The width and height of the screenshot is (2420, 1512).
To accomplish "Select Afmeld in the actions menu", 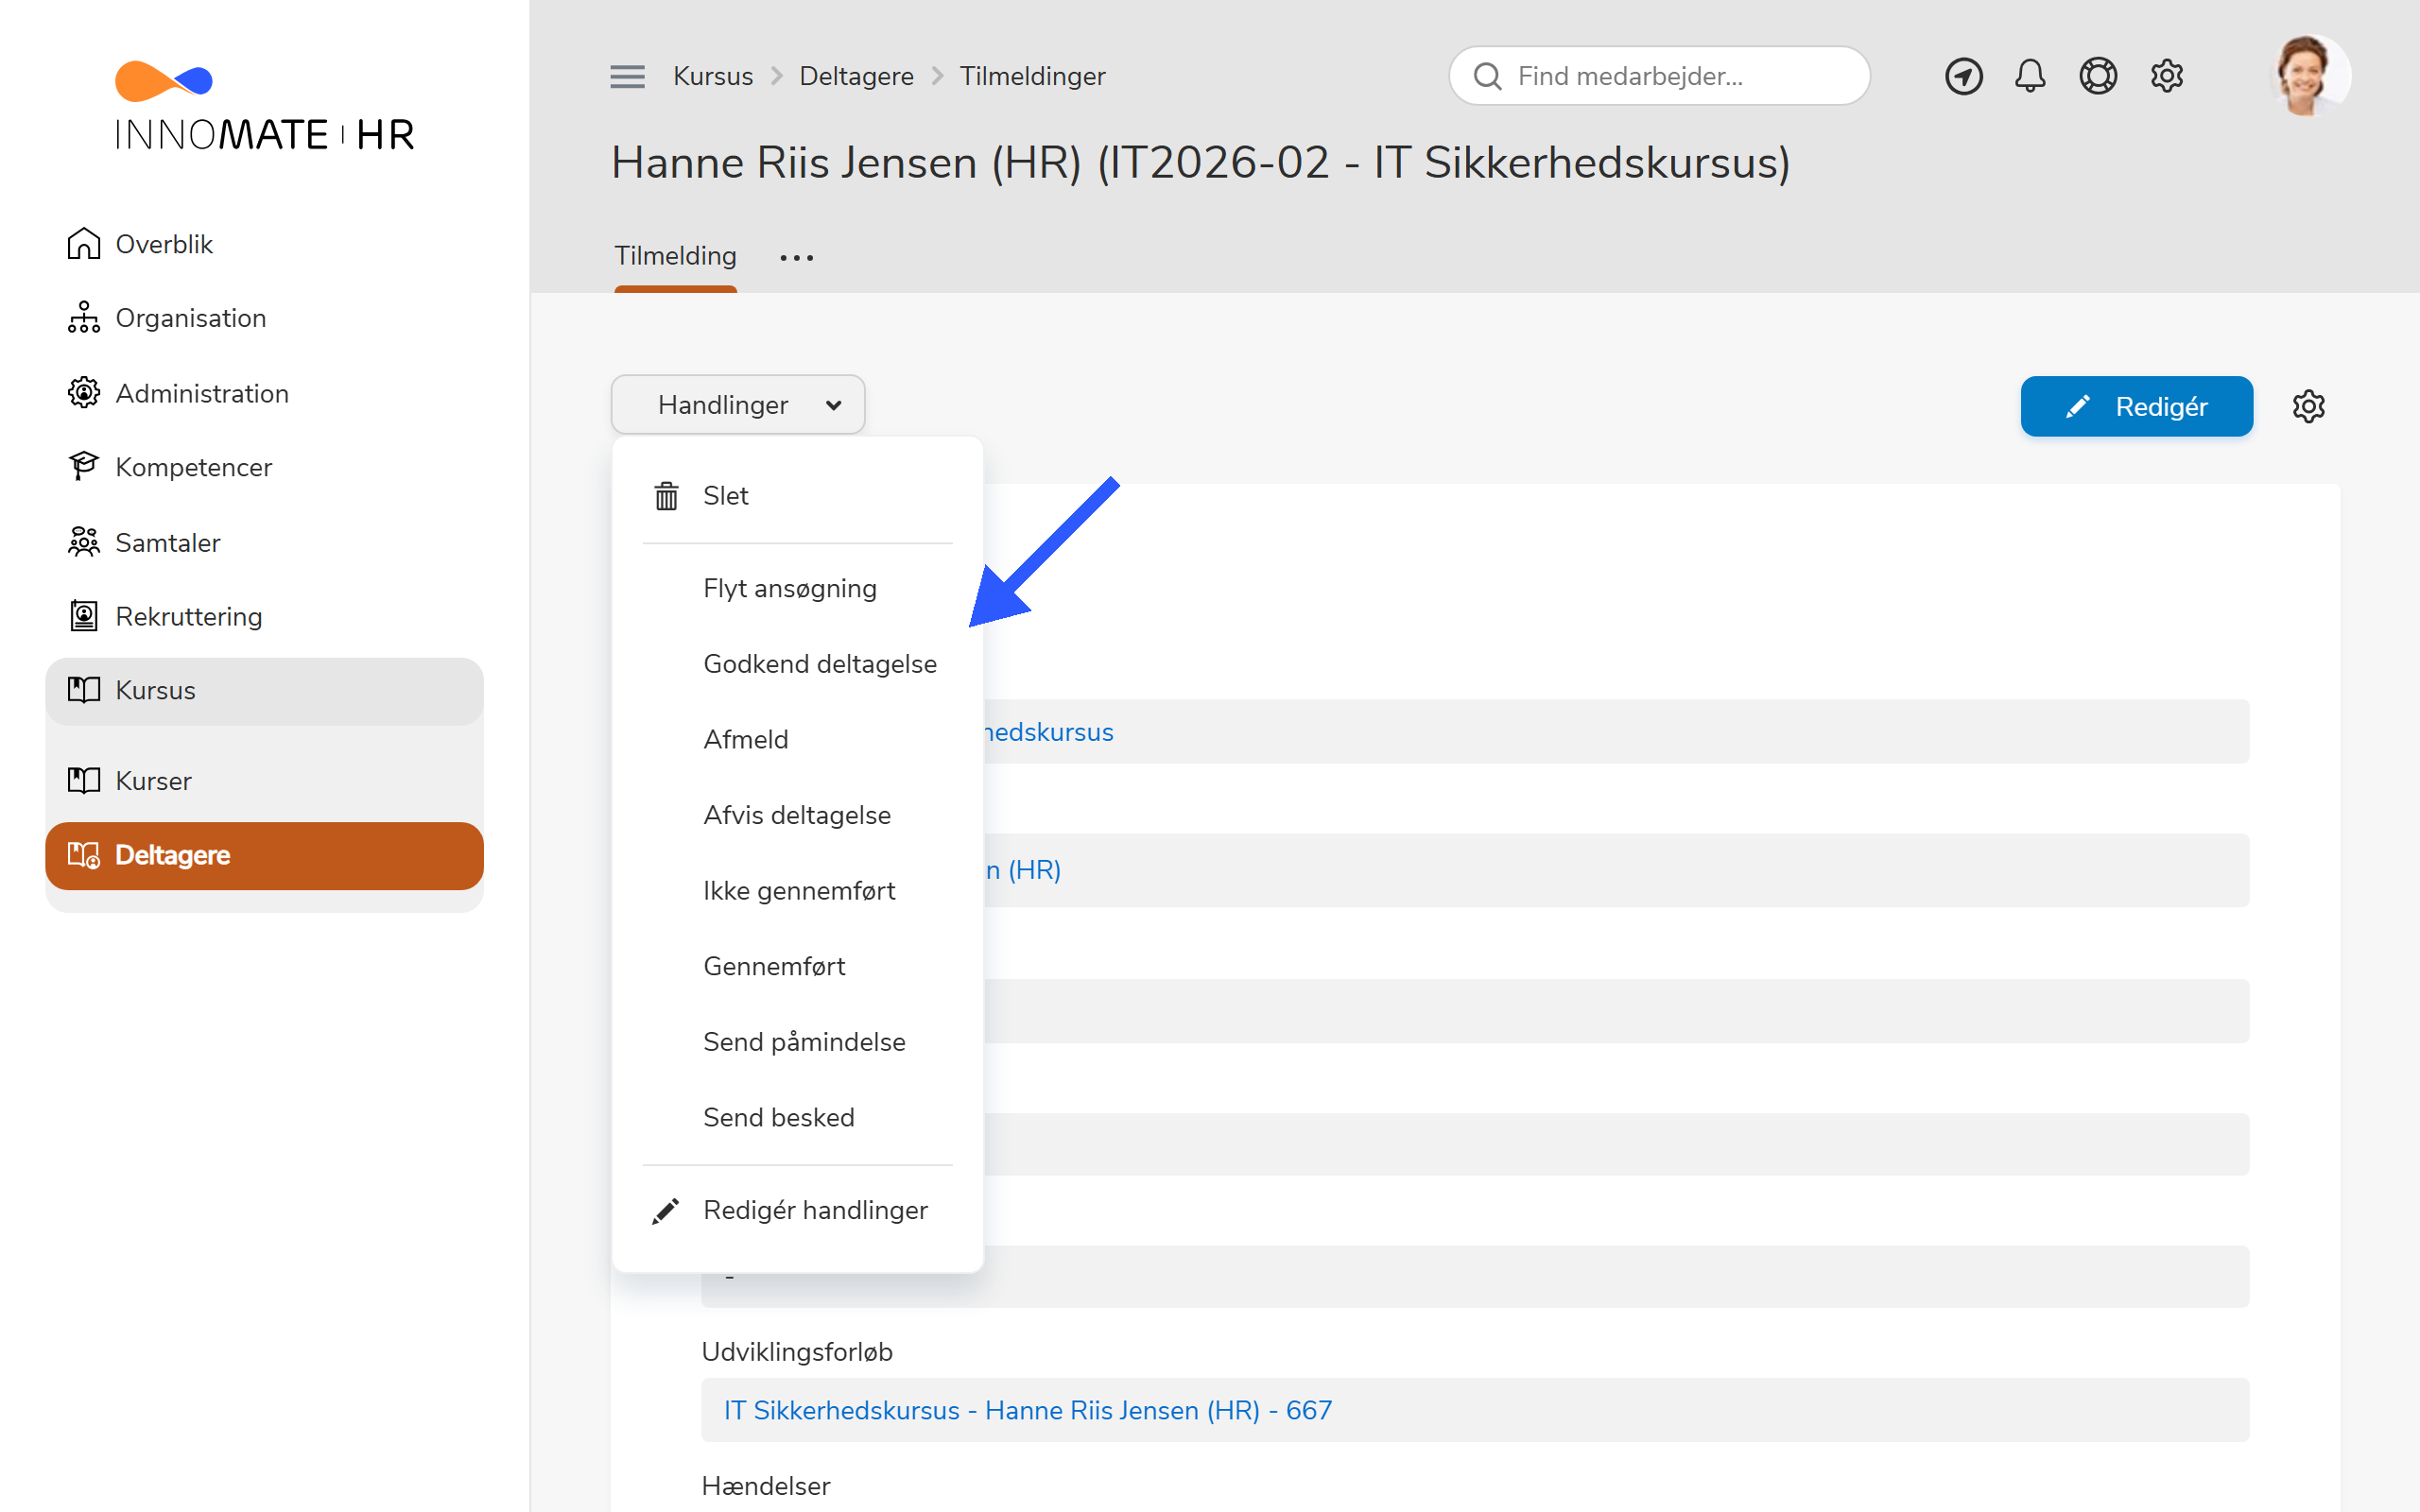I will 798,739.
